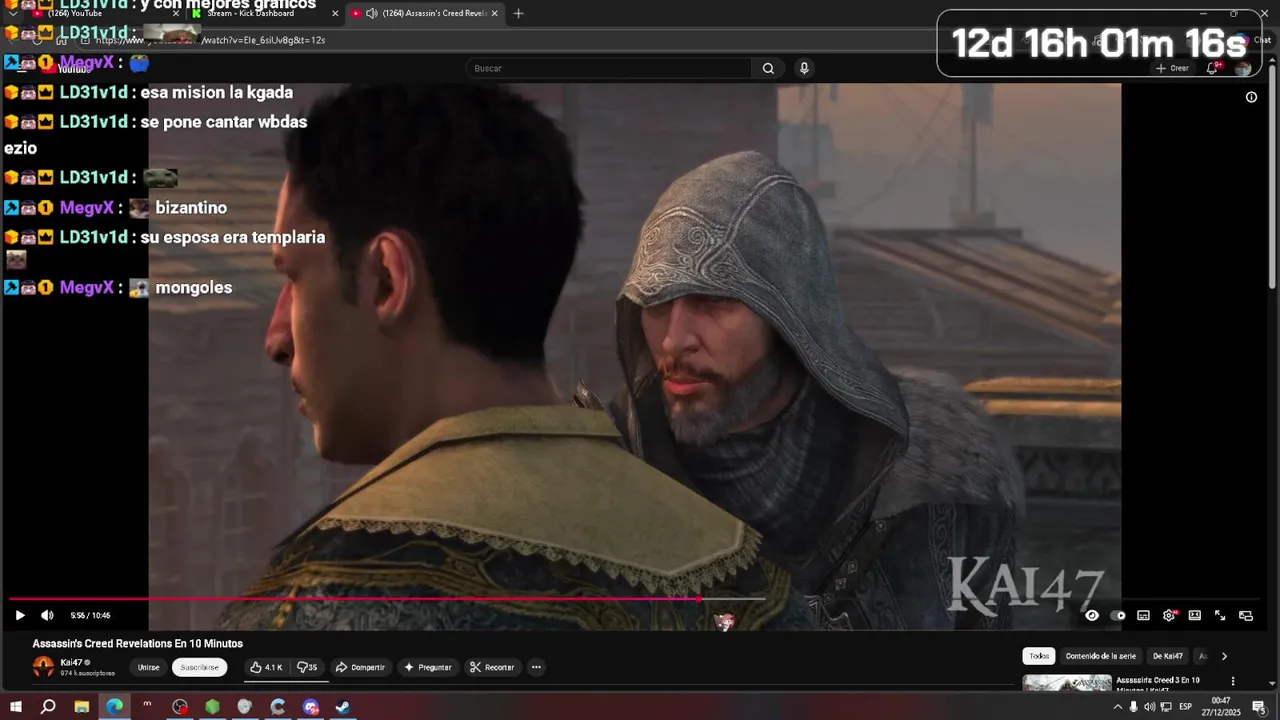This screenshot has width=1280, height=720.
Task: Click the Suscribirse button
Action: pyautogui.click(x=199, y=667)
